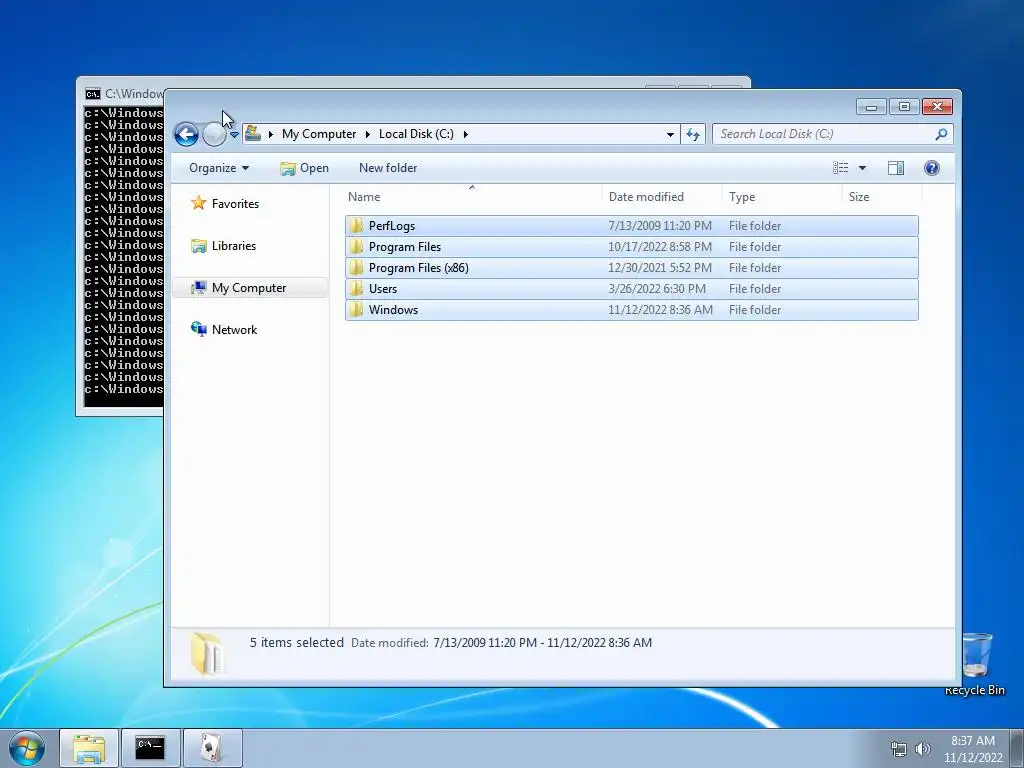Select Program Files (x86) folder name
This screenshot has width=1024, height=768.
pyautogui.click(x=419, y=268)
